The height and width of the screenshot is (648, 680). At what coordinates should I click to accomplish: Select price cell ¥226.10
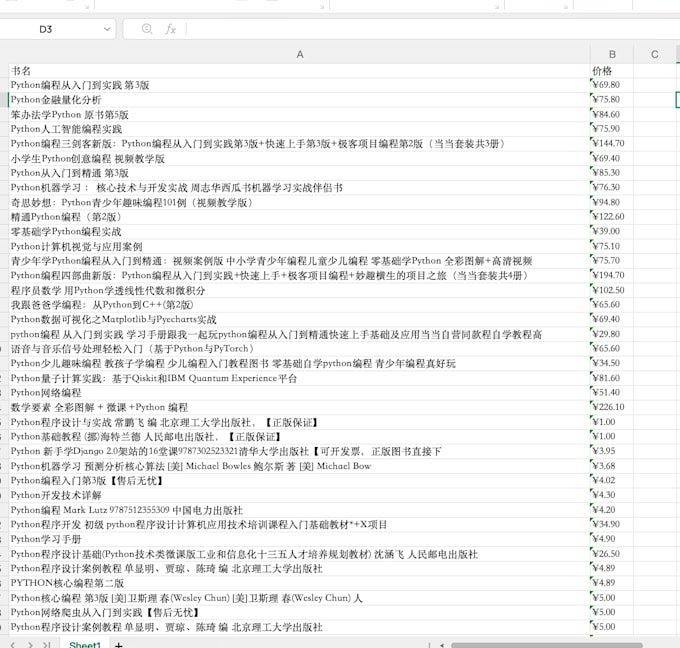pyautogui.click(x=612, y=407)
